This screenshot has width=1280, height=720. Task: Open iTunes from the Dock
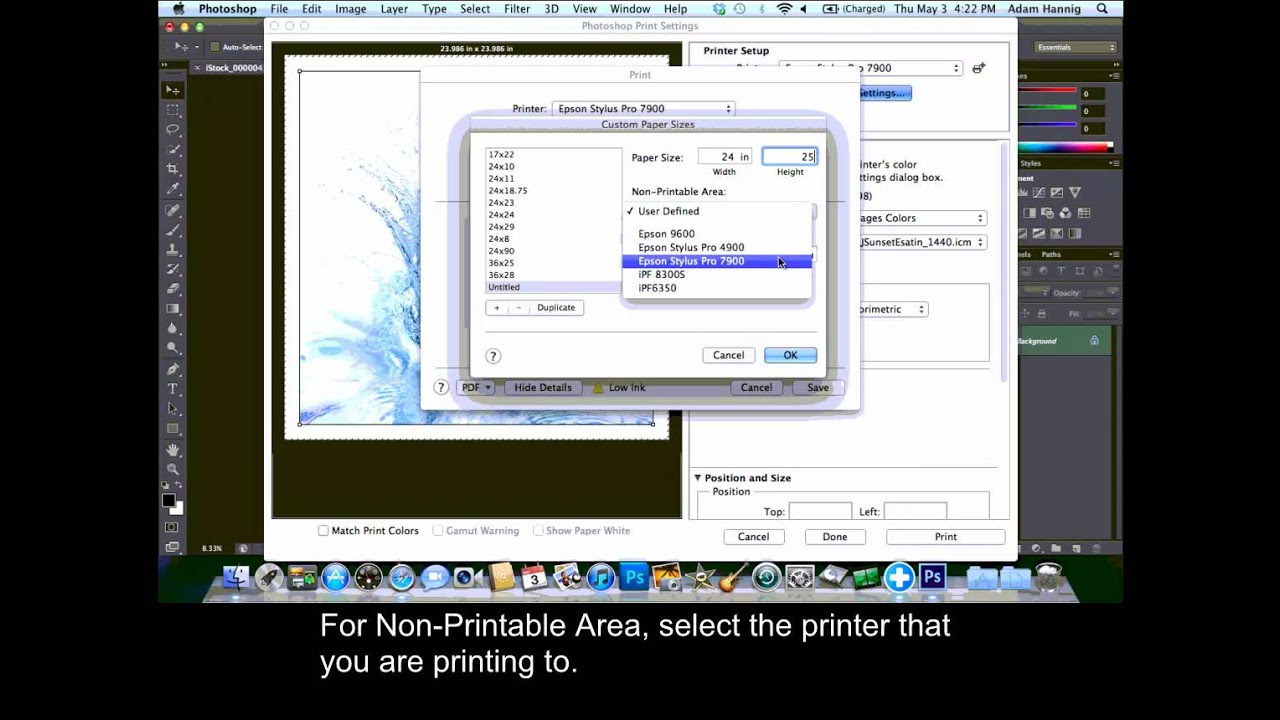pyautogui.click(x=600, y=577)
